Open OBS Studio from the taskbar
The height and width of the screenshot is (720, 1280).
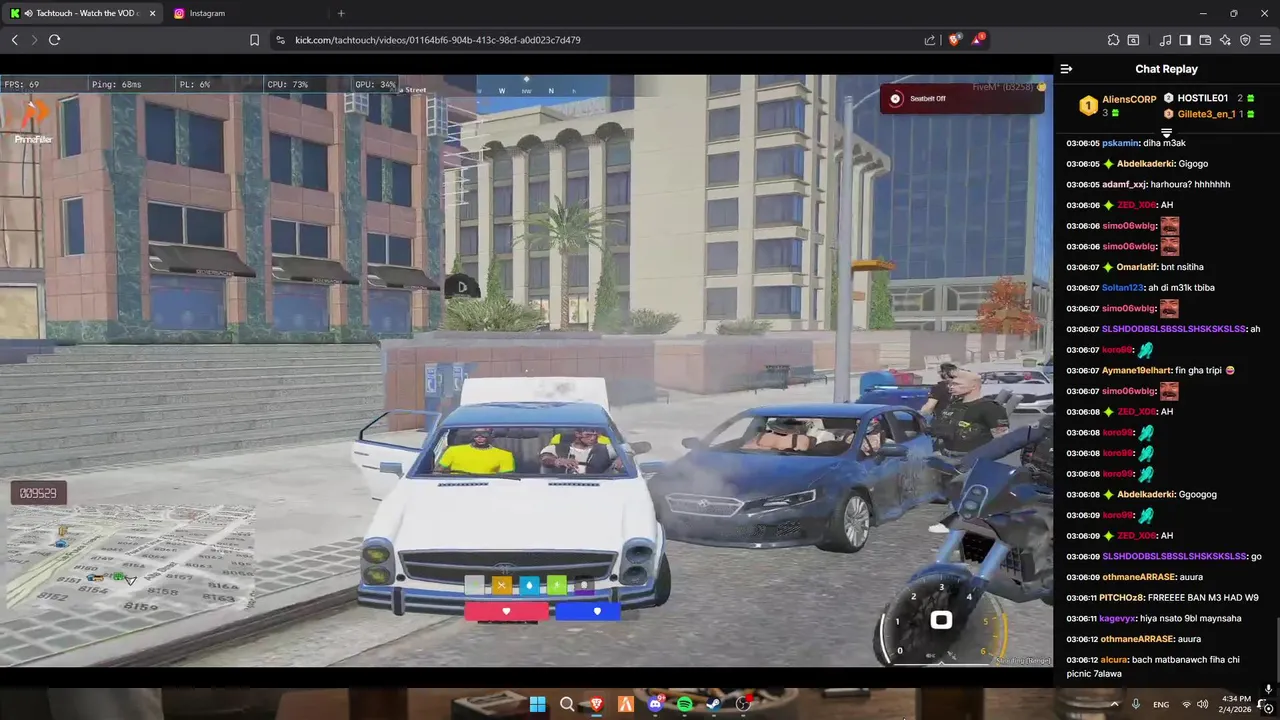point(743,704)
